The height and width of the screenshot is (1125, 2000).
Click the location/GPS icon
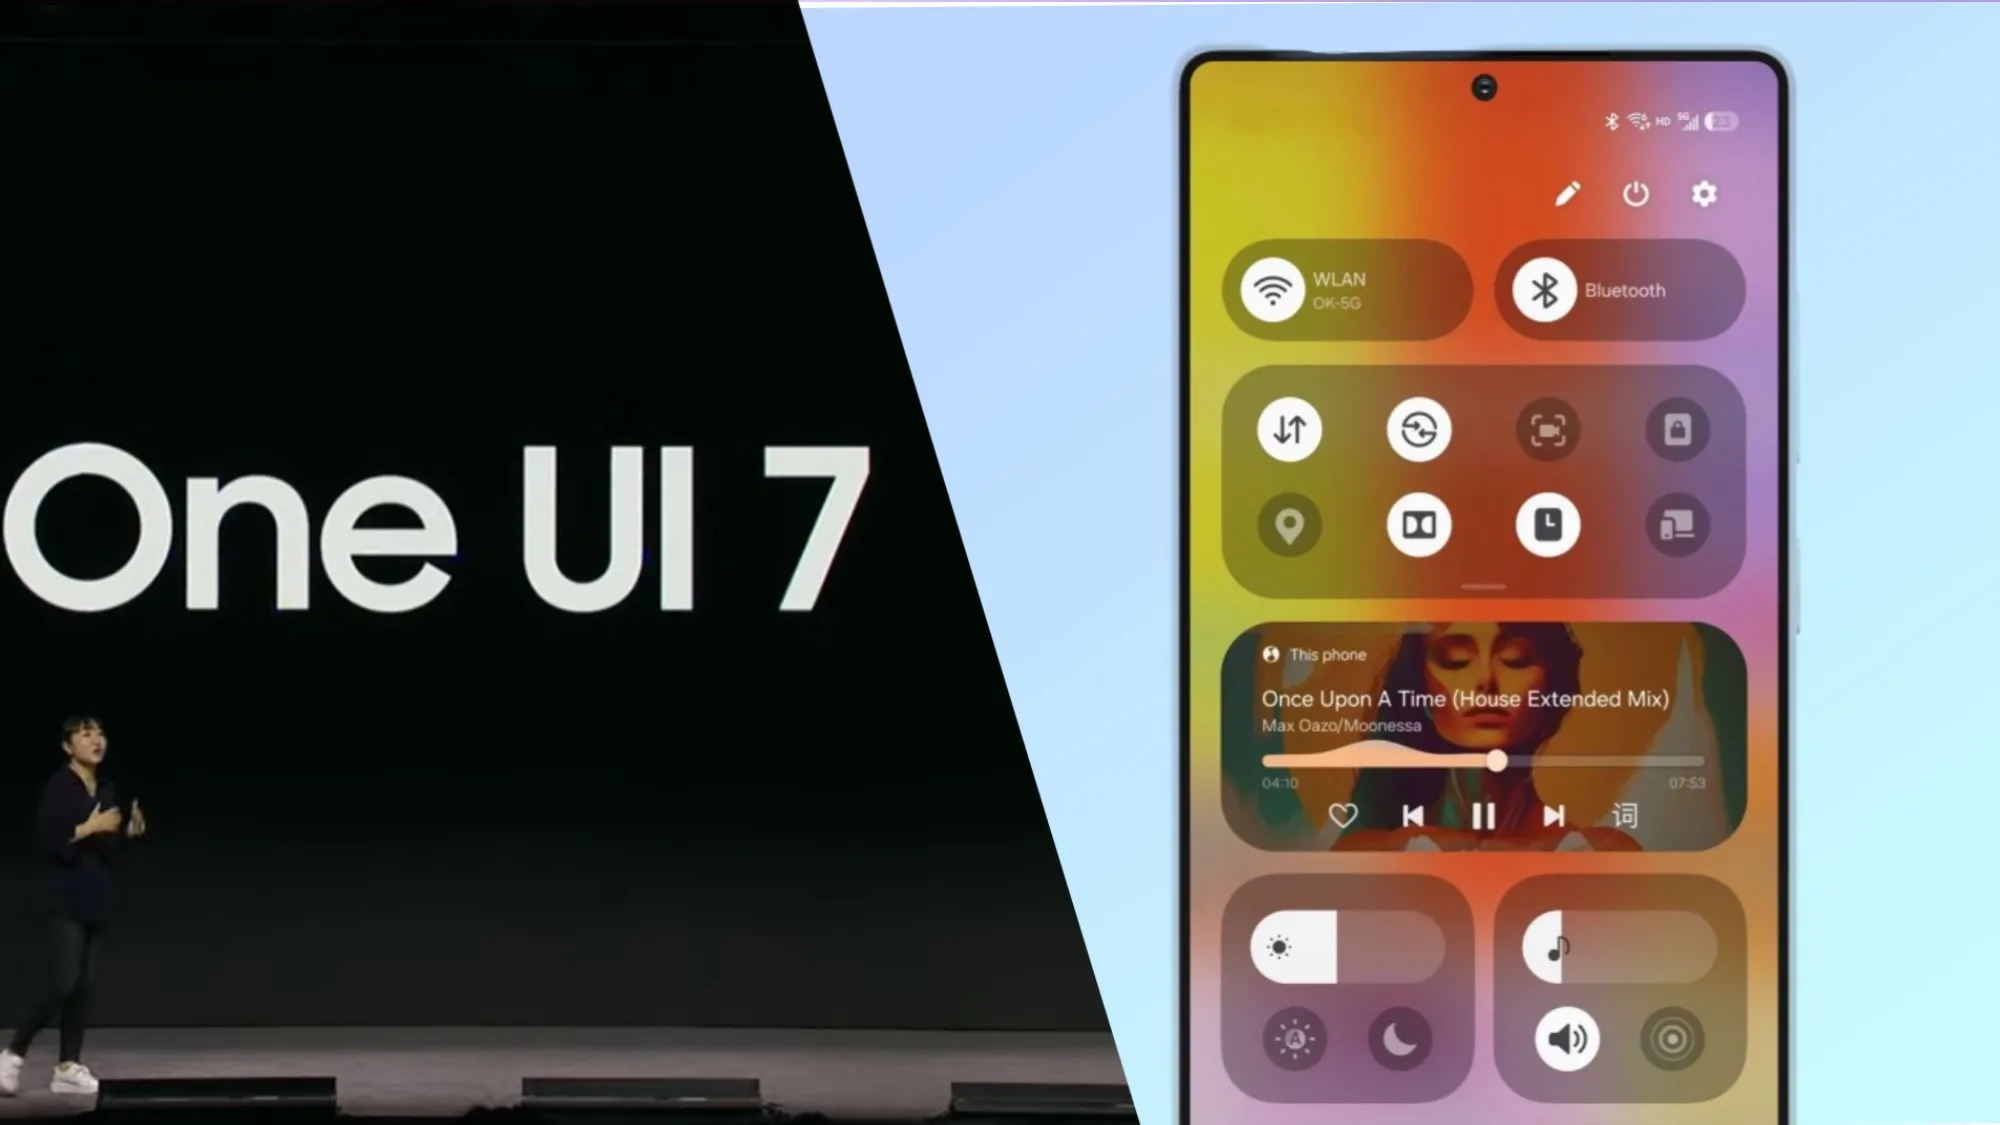coord(1288,525)
